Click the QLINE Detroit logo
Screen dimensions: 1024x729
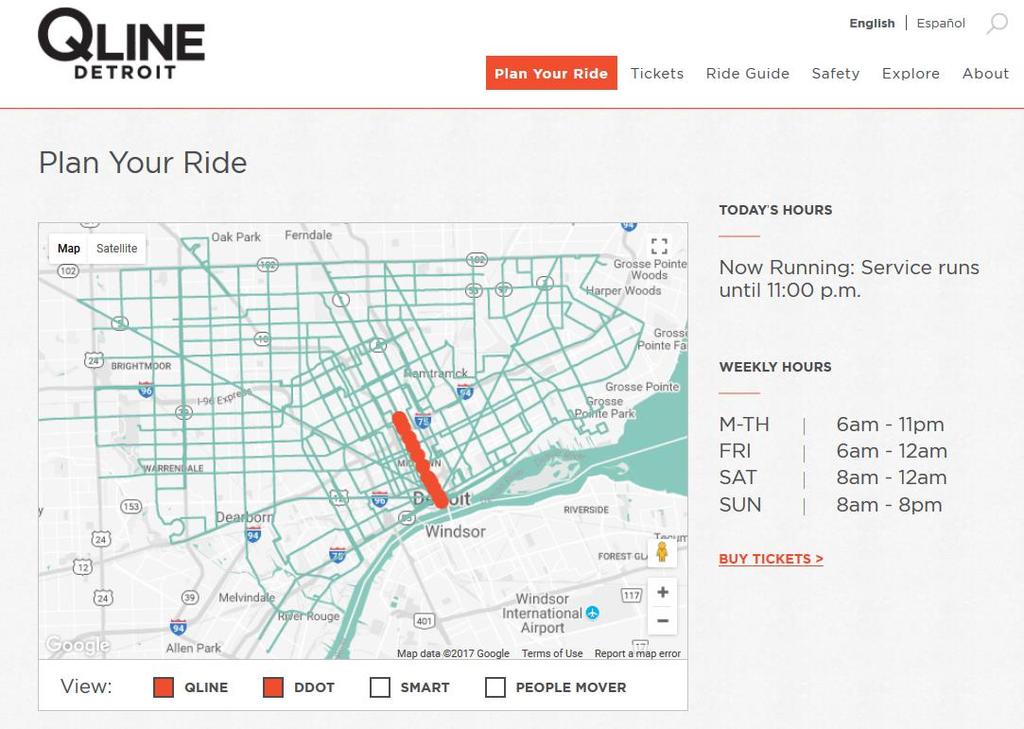121,44
